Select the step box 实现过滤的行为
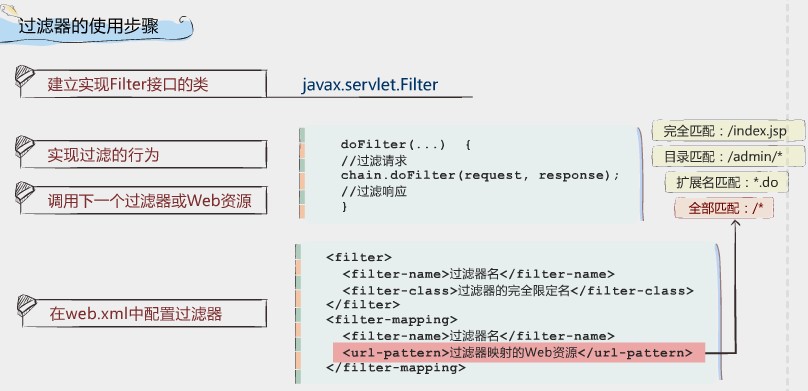The width and height of the screenshot is (808, 391). click(143, 155)
